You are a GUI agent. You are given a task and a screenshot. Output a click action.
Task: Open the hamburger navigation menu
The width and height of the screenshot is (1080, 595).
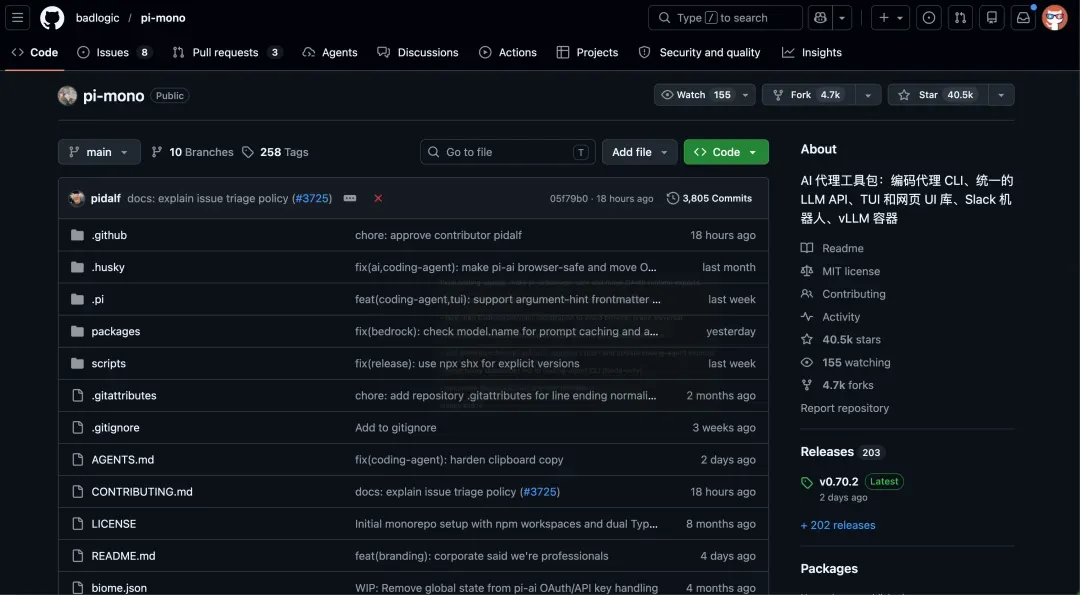(x=17, y=18)
